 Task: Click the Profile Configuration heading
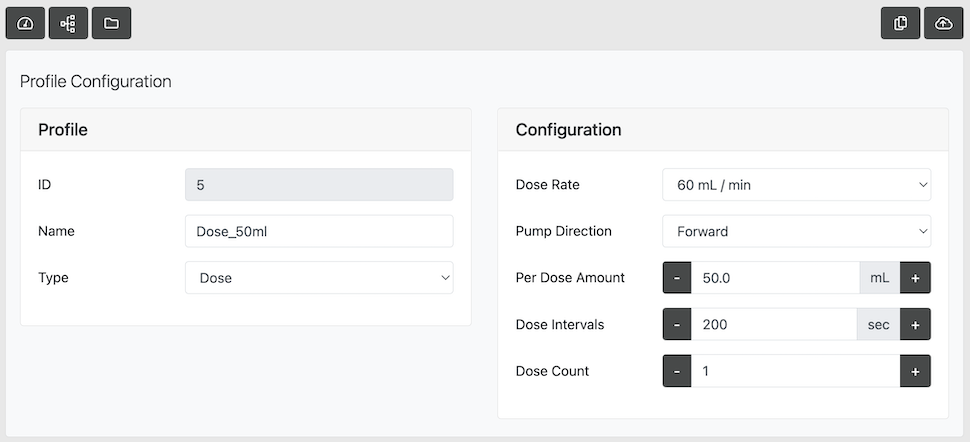[x=96, y=81]
